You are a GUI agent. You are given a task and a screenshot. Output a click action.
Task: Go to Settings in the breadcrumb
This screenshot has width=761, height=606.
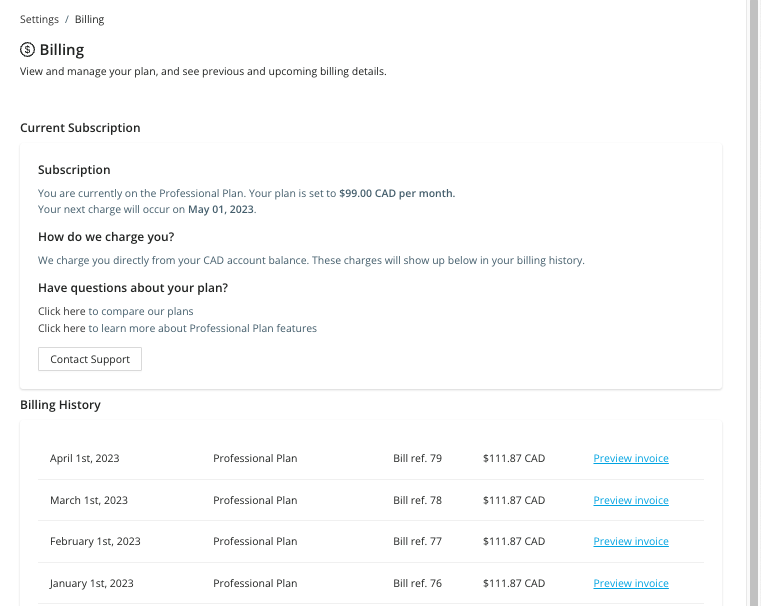pyautogui.click(x=39, y=19)
